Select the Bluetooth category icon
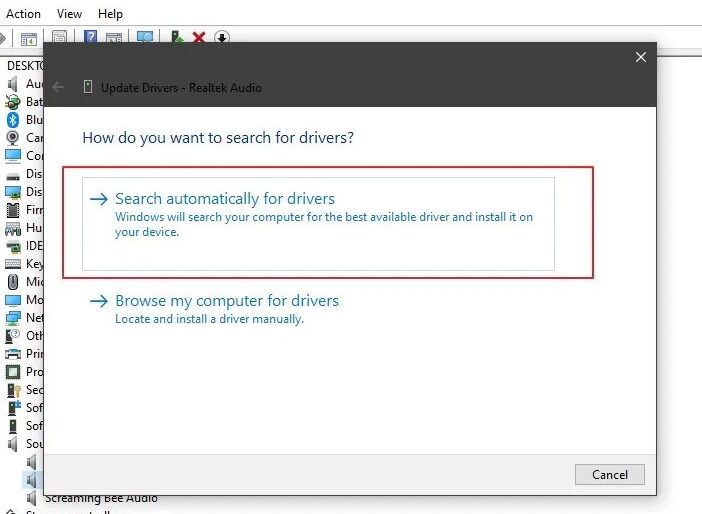The height and width of the screenshot is (514, 702). [13, 120]
